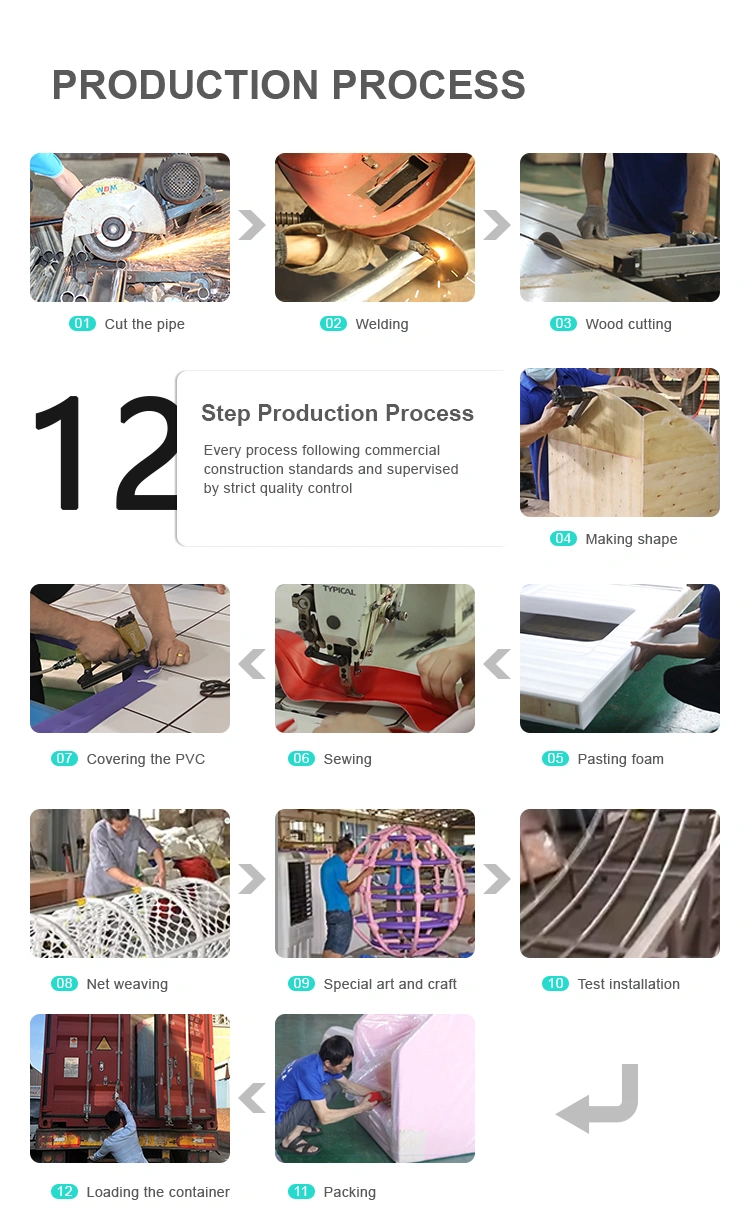Screen dimensions: 750x1229
Task: Click the 02 Welding number badge
Action: point(333,324)
